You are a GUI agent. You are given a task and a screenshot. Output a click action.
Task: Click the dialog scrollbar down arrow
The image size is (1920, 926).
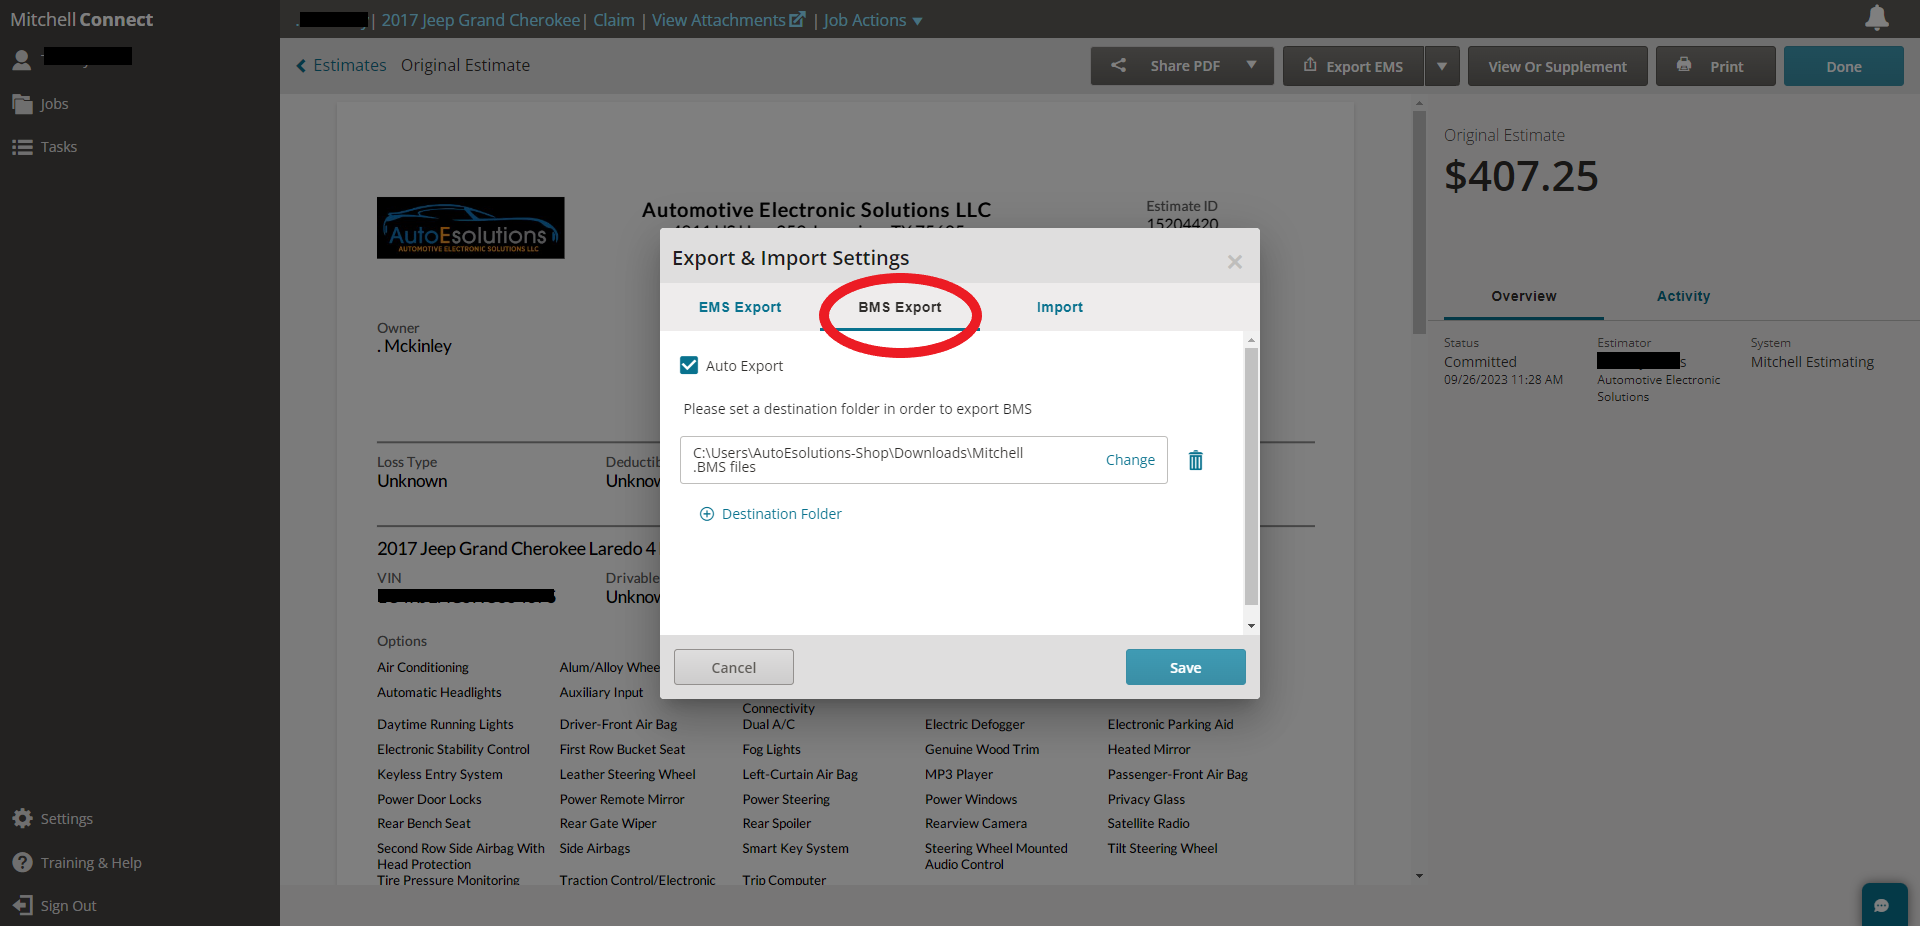tap(1251, 626)
